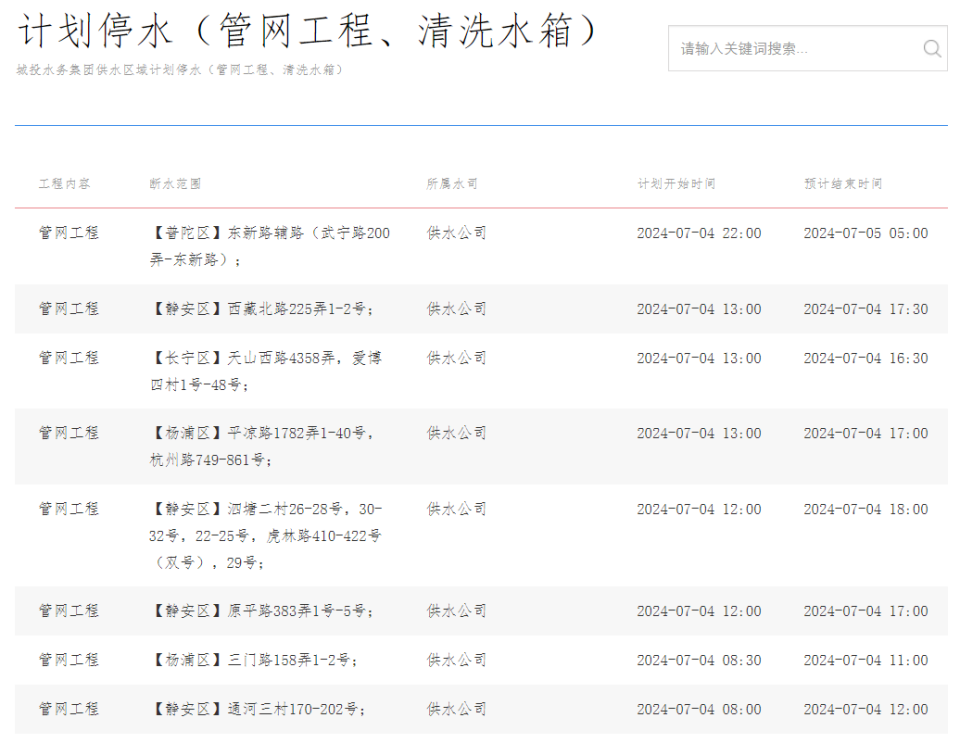Click start time 12:00 in 原平路 row

(699, 611)
